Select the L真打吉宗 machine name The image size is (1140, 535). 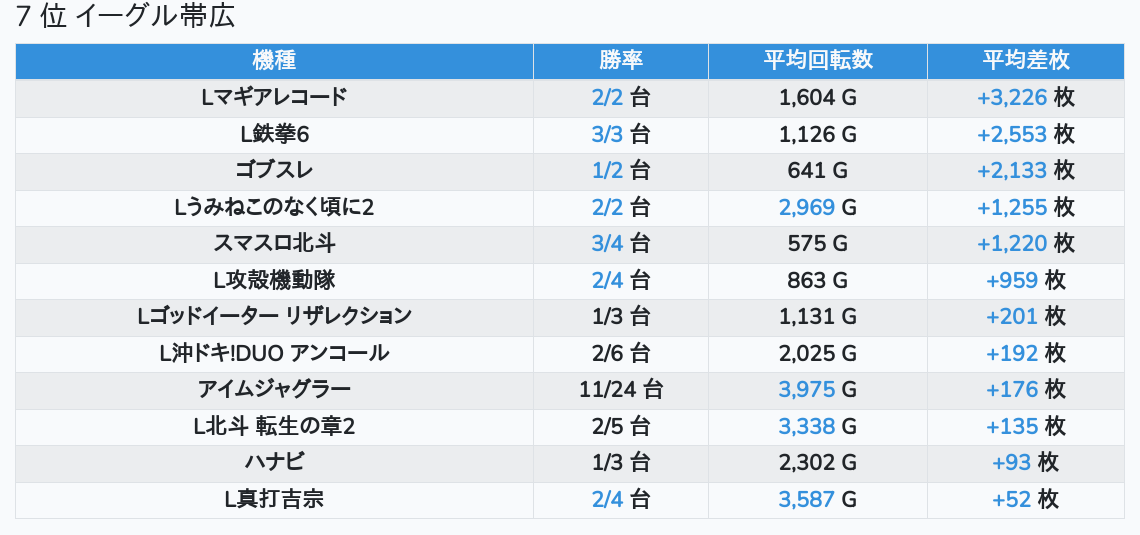pyautogui.click(x=274, y=499)
